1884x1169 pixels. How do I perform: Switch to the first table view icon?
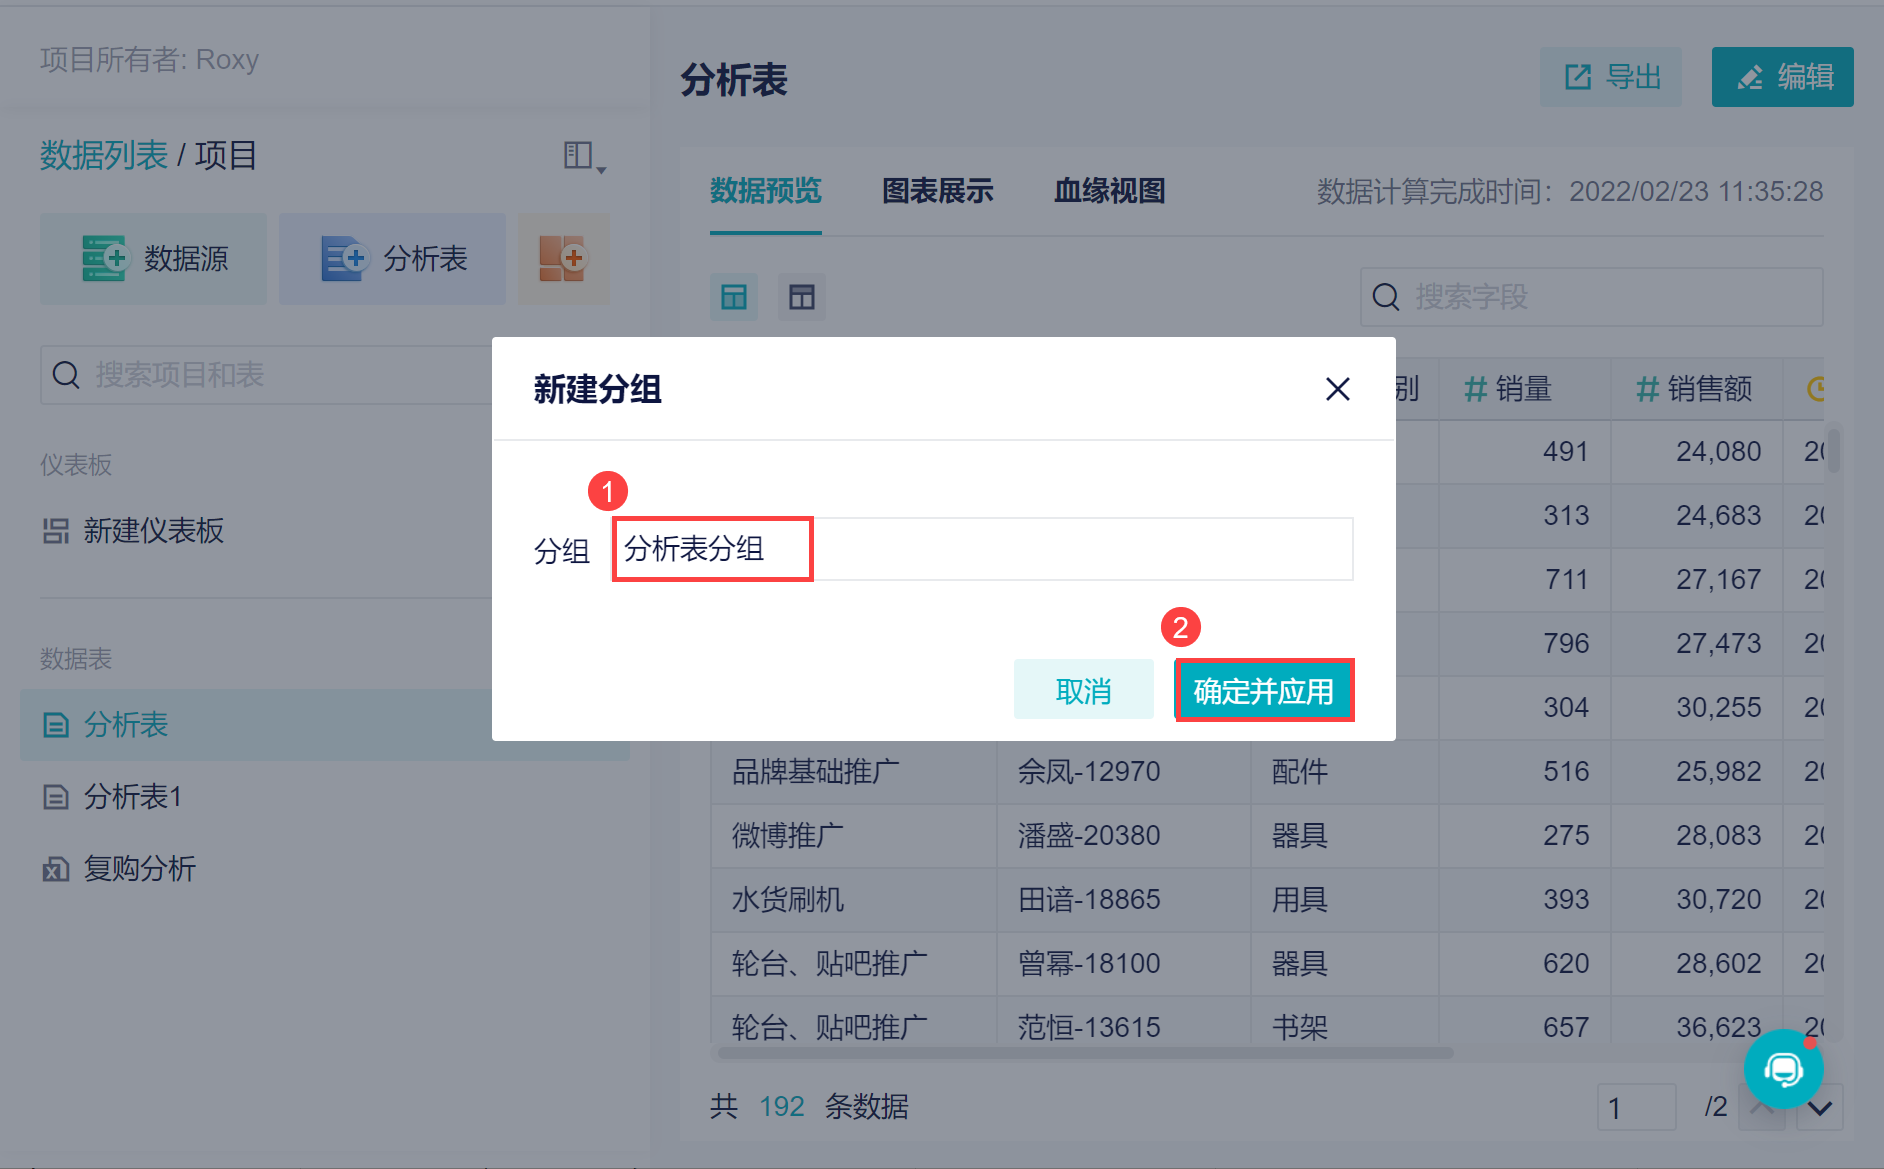click(734, 297)
